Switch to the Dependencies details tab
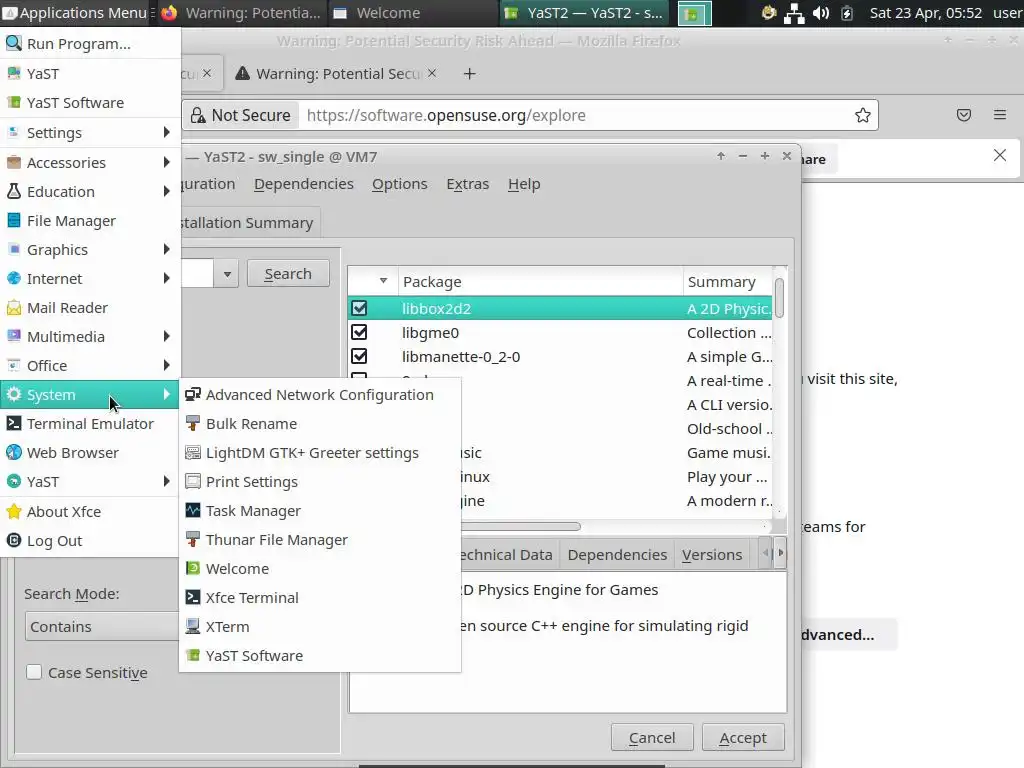 coord(617,554)
